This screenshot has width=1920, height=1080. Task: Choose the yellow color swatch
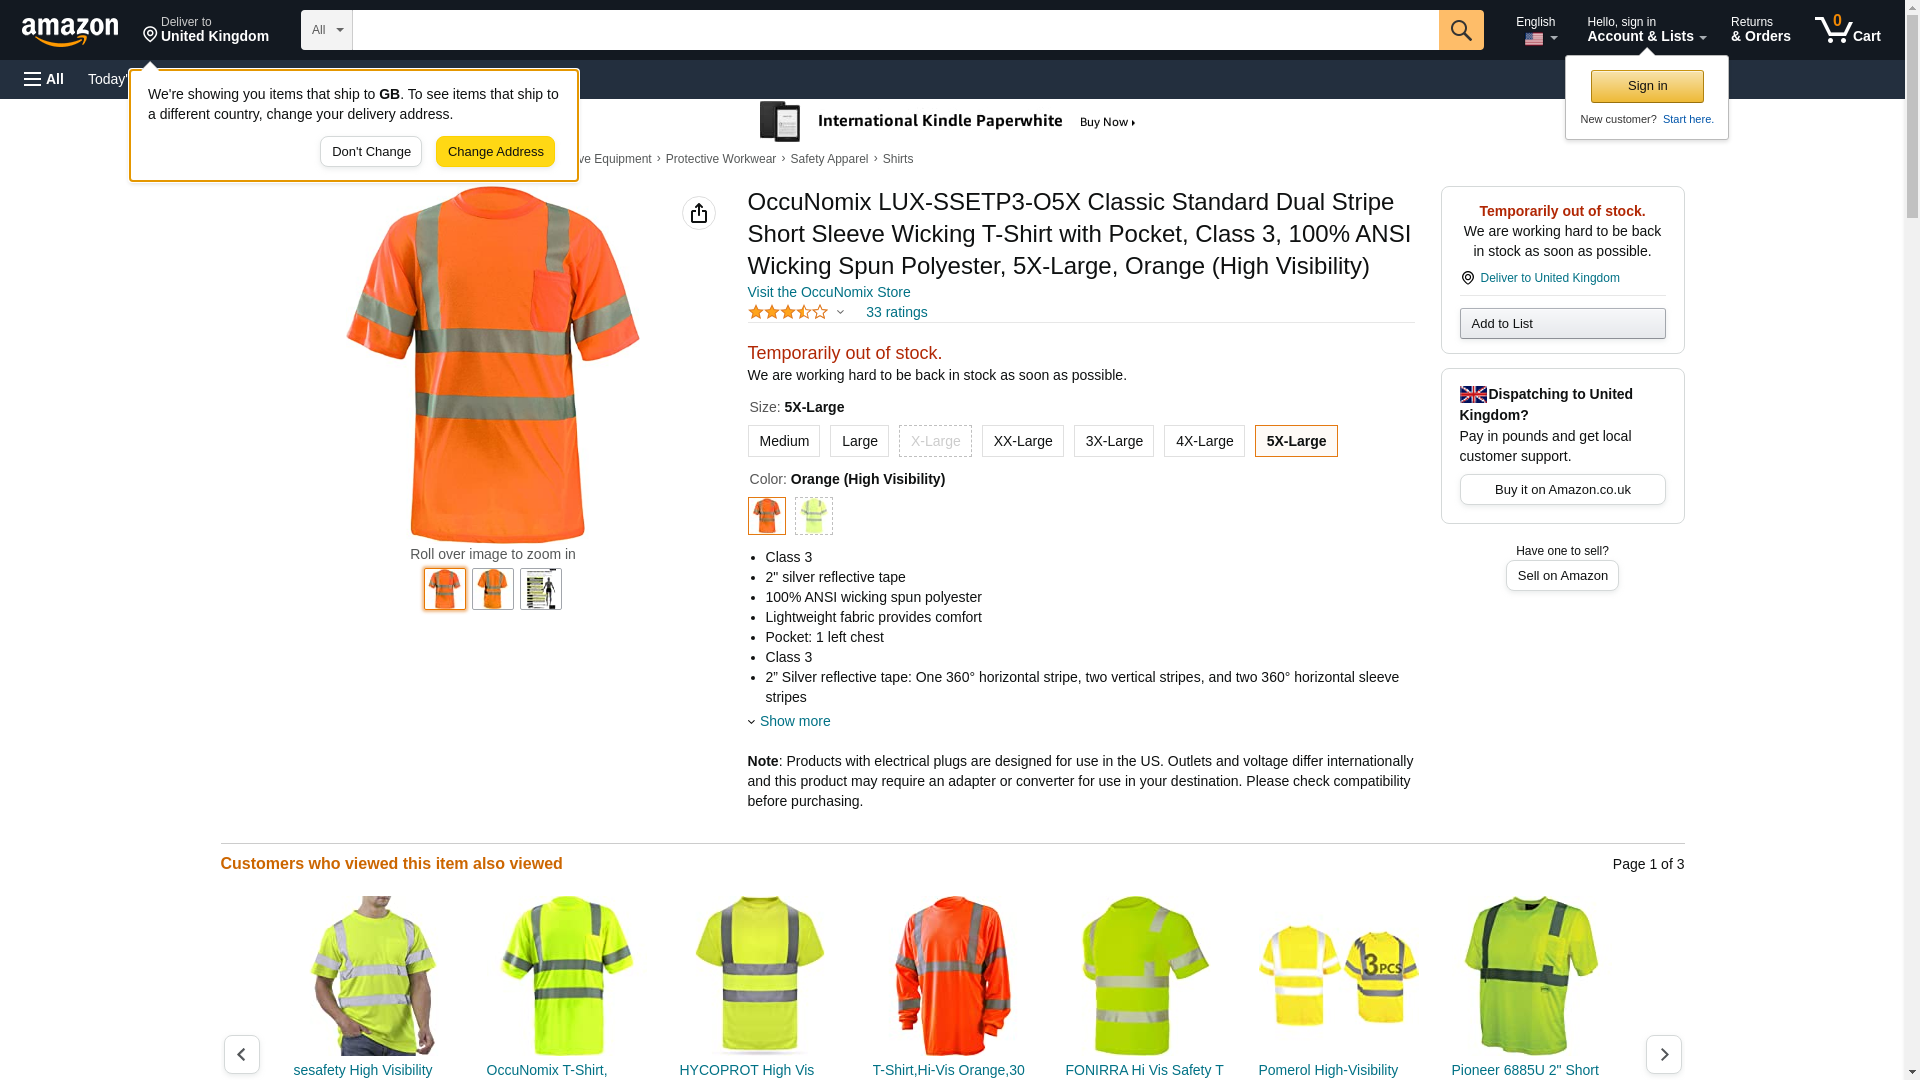point(813,516)
